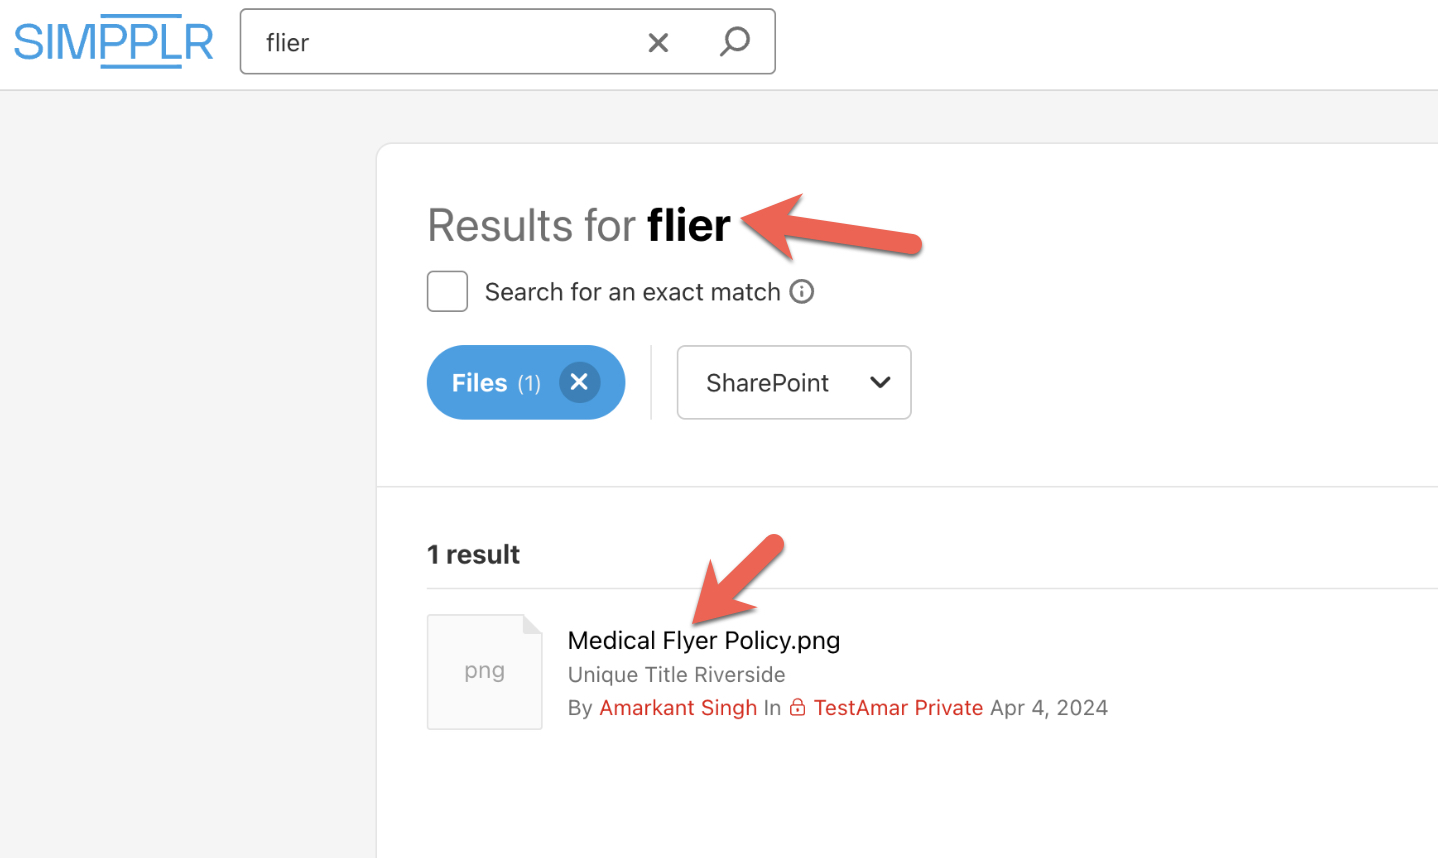Remove the Files filter via its X icon
The height and width of the screenshot is (858, 1438).
[579, 382]
